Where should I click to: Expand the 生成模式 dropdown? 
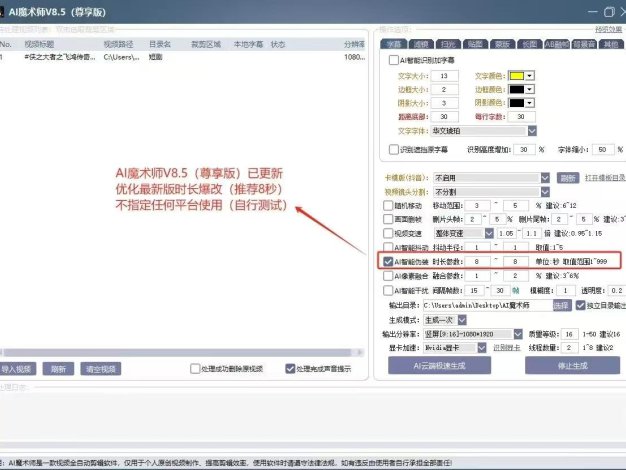click(x=462, y=320)
